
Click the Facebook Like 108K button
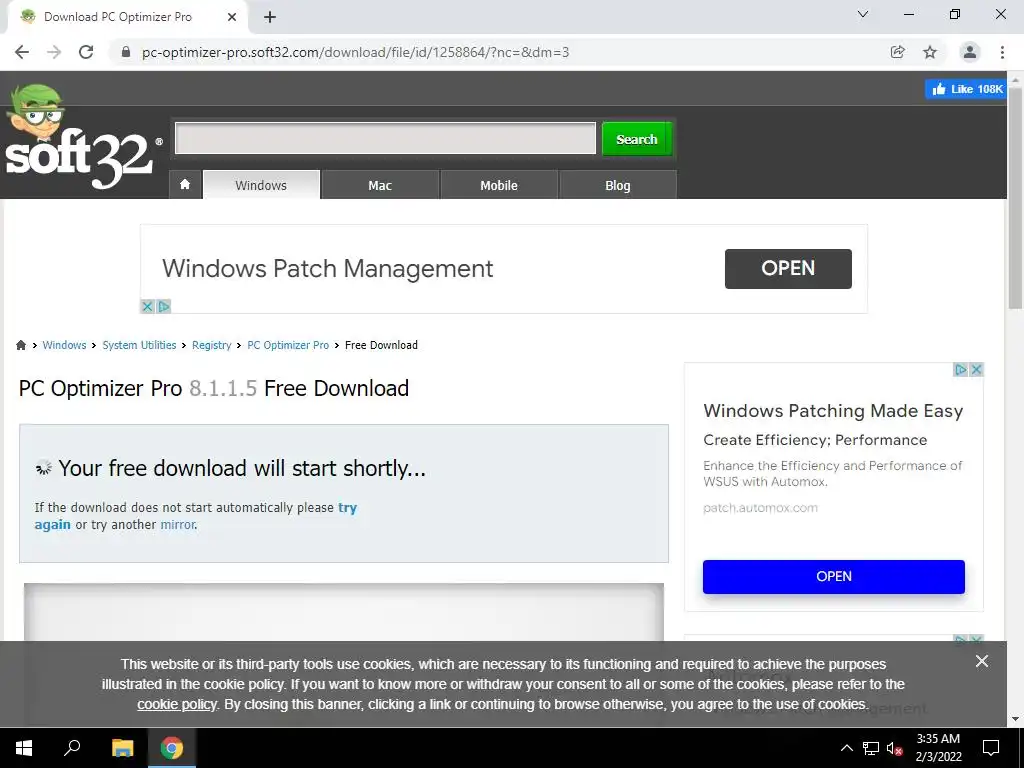pyautogui.click(x=966, y=89)
